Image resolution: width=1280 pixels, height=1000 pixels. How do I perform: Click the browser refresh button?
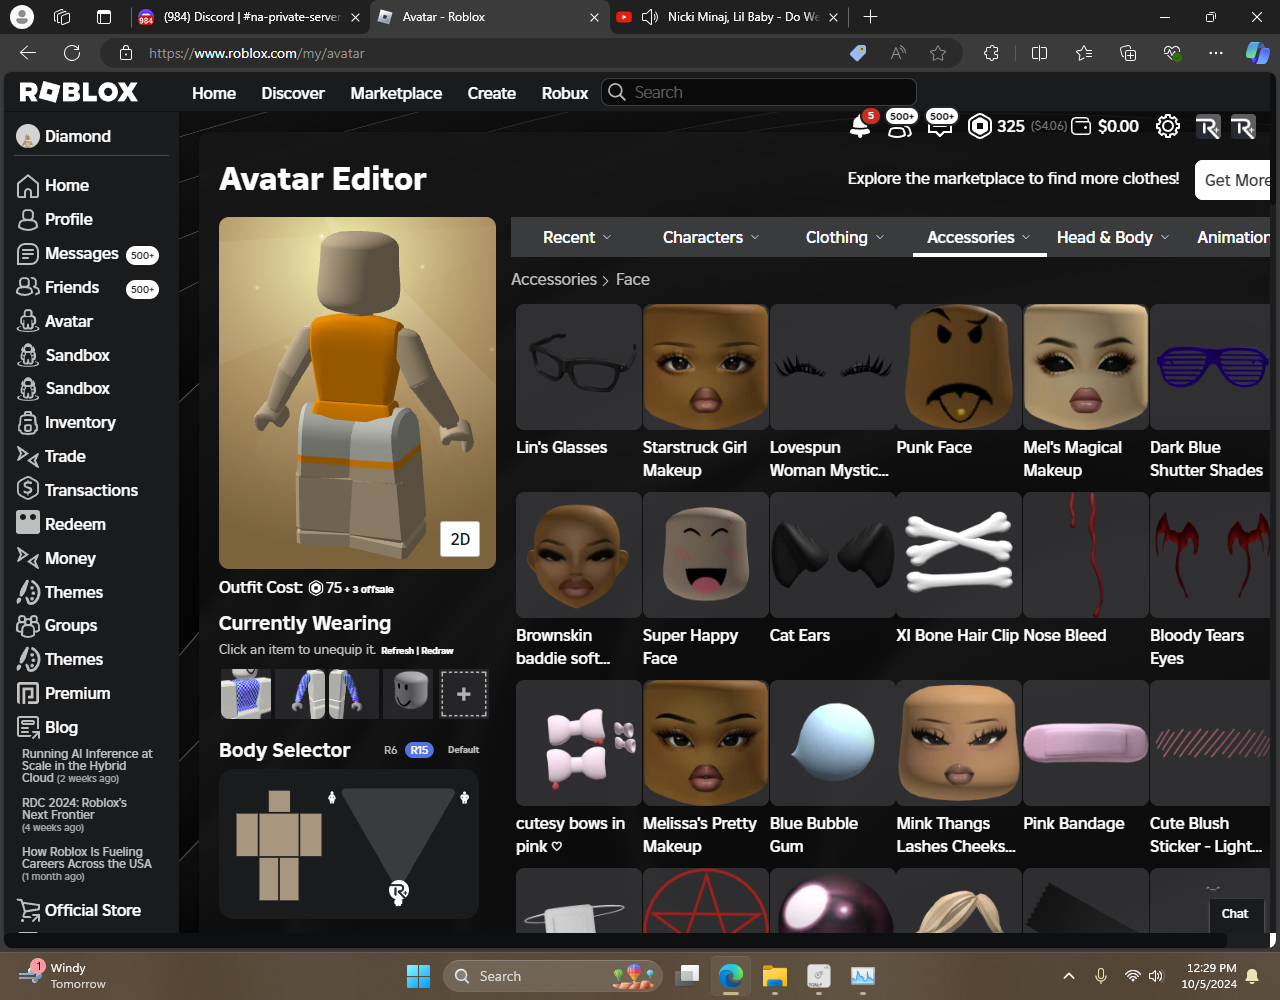[72, 53]
